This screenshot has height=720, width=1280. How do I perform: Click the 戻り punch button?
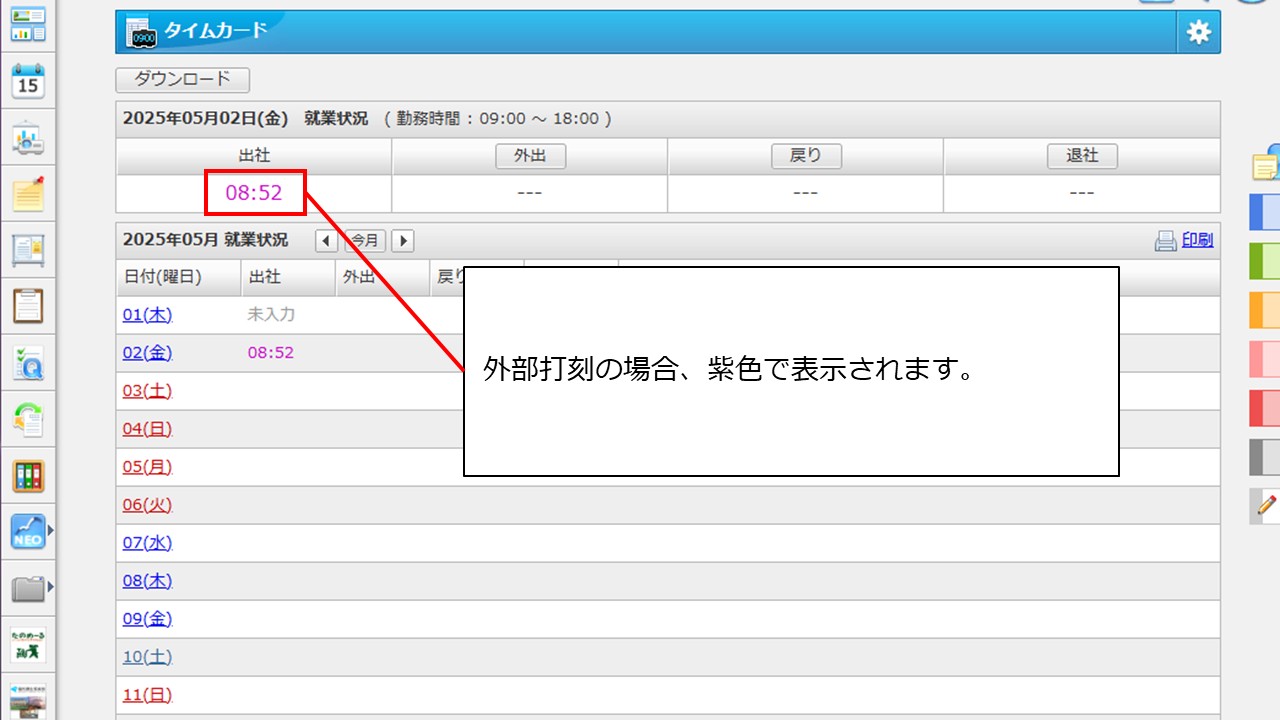(x=806, y=156)
